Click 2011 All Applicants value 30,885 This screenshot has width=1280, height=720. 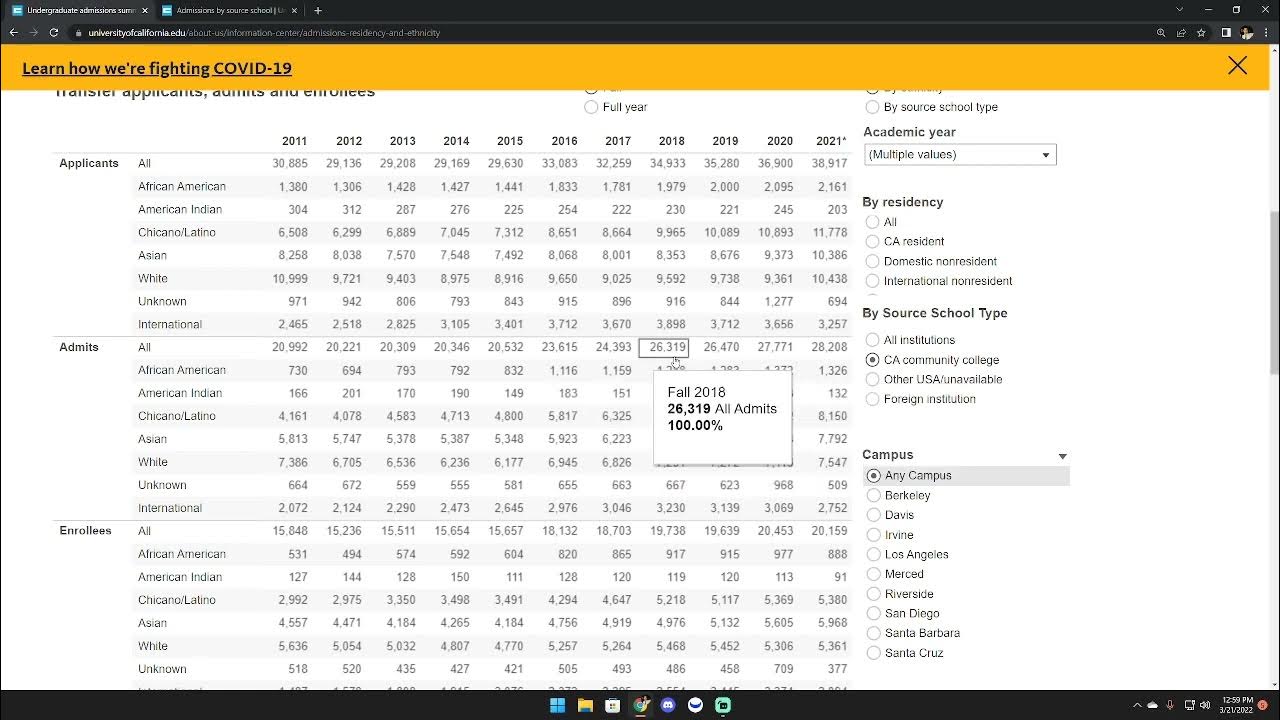point(290,163)
